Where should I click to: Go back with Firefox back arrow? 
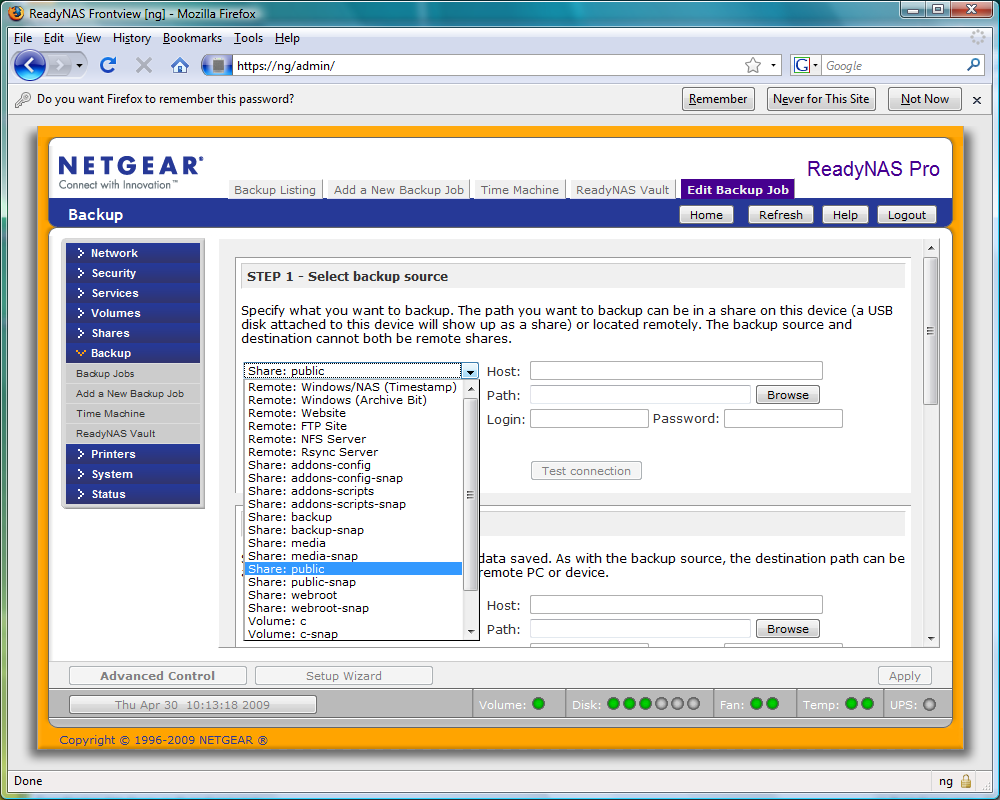(x=29, y=65)
